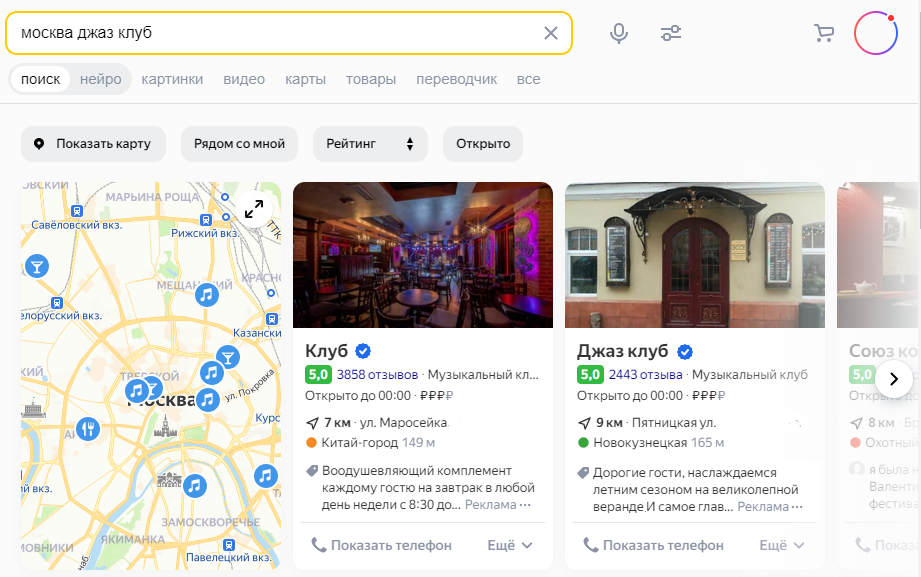Click the Павелецкий вокзал station icon
This screenshot has width=921, height=577.
[229, 545]
